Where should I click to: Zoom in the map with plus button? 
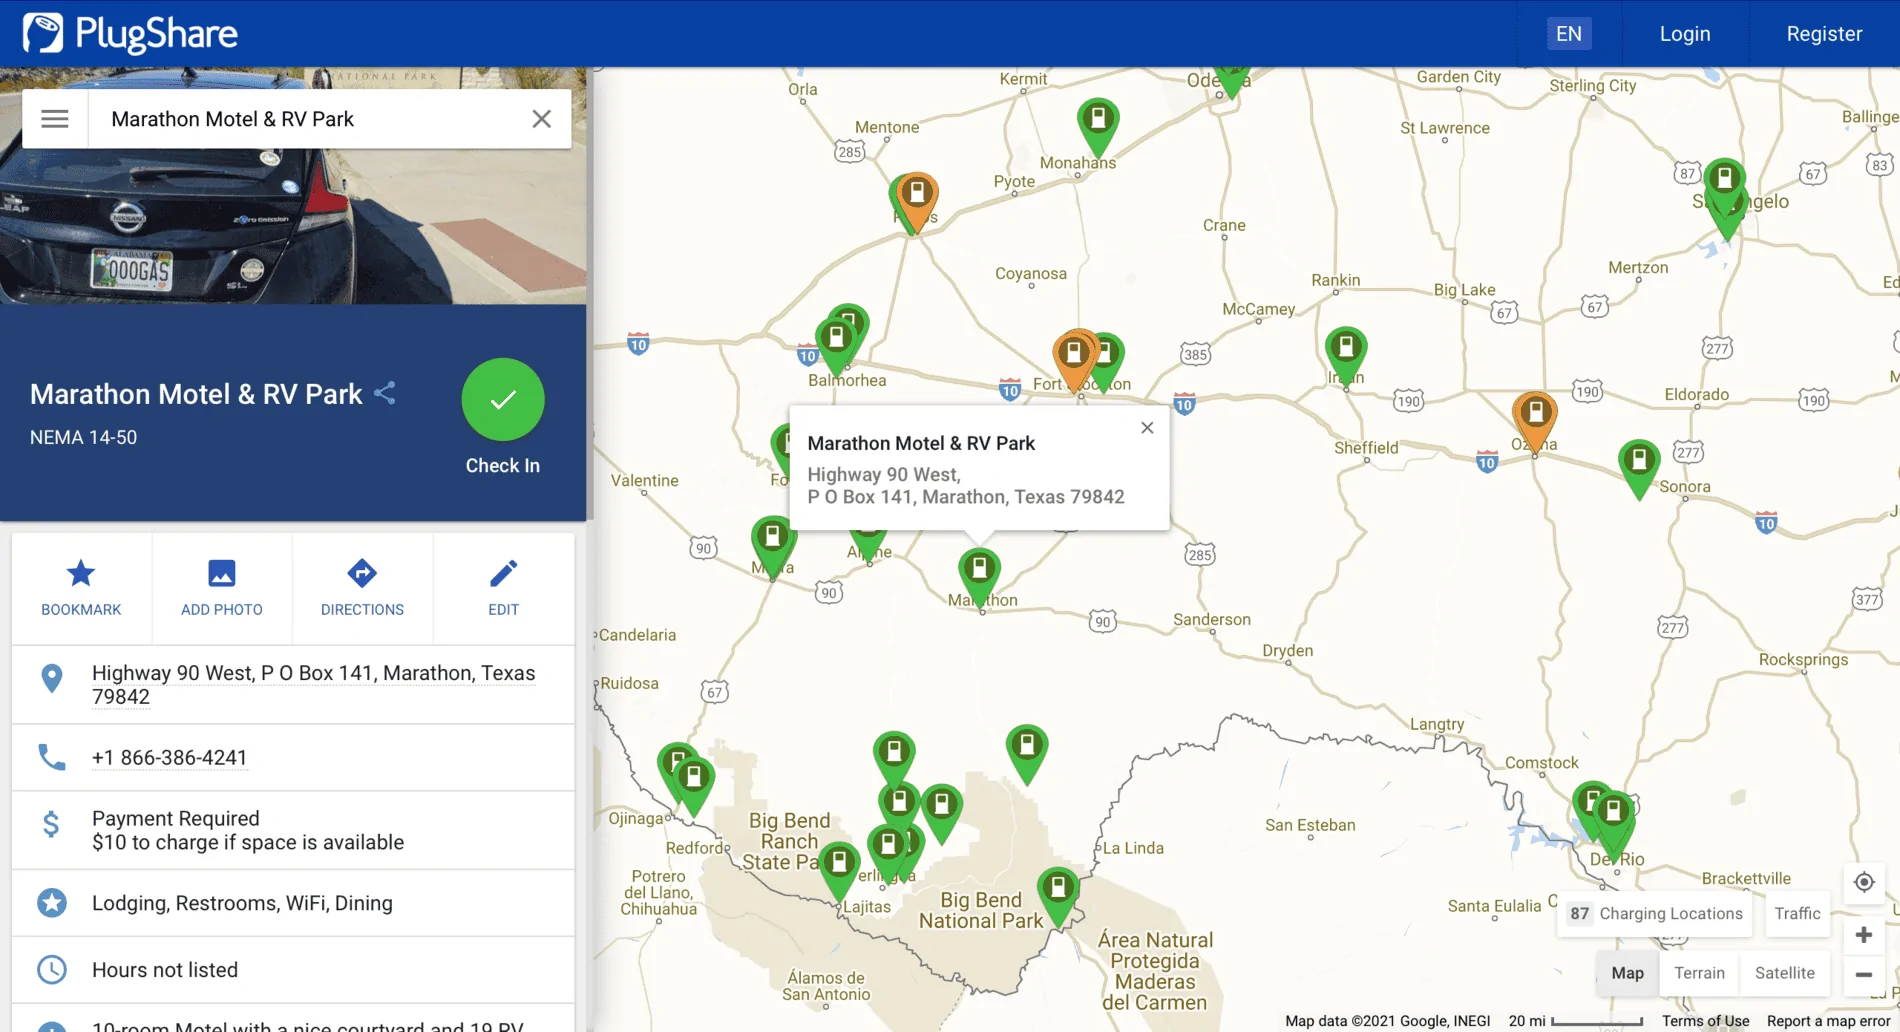point(1864,935)
